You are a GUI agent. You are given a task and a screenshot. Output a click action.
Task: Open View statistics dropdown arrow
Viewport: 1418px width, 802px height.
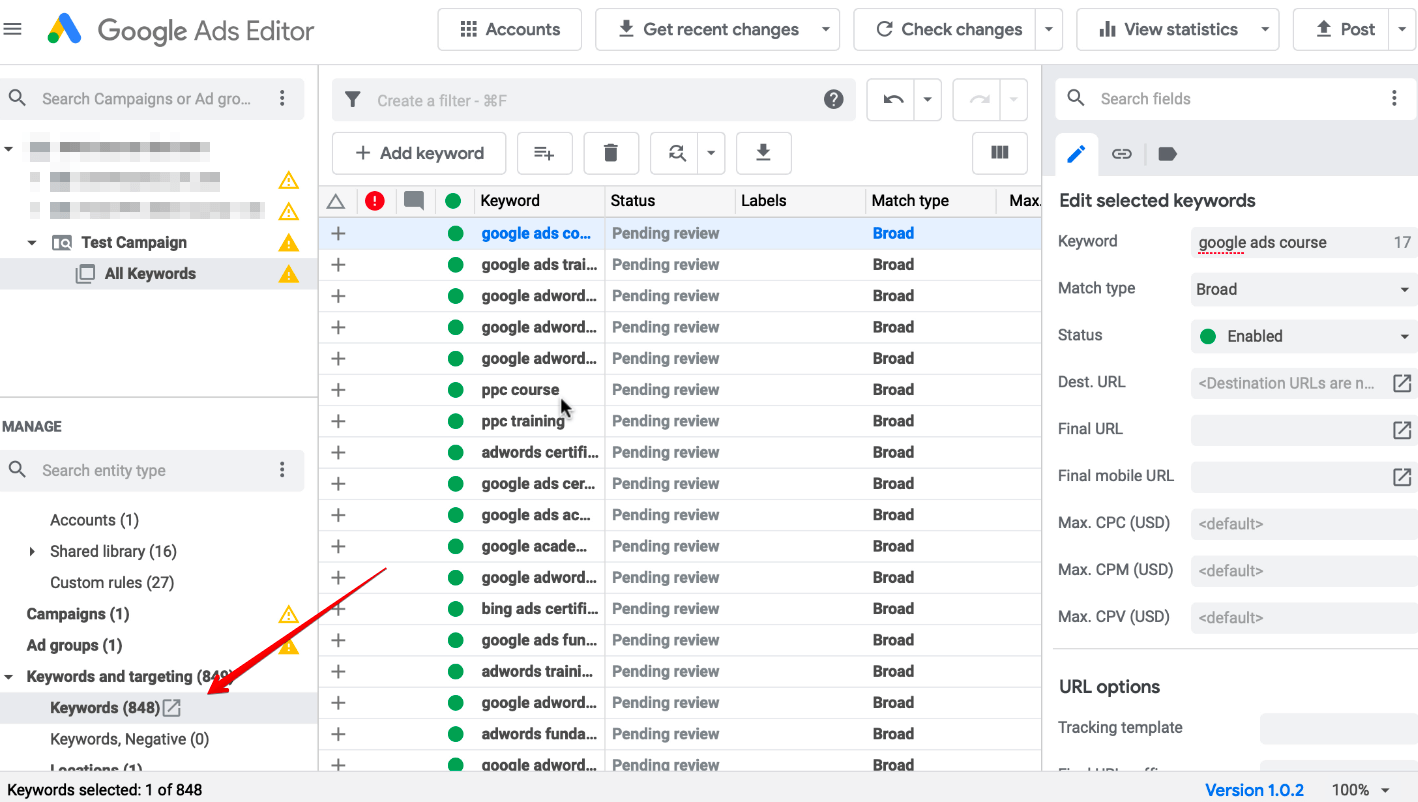[1266, 29]
